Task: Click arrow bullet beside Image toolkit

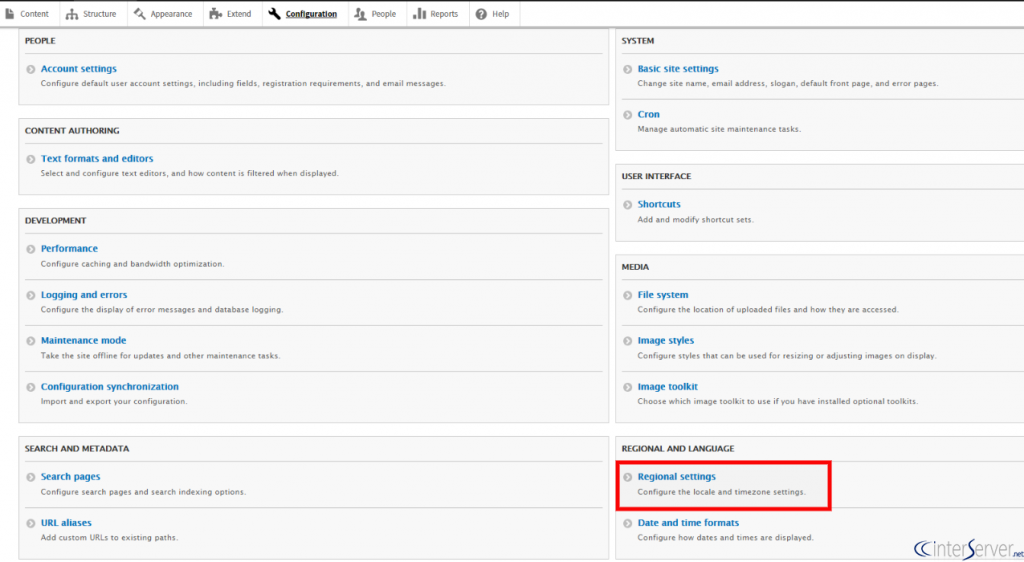Action: (x=628, y=388)
